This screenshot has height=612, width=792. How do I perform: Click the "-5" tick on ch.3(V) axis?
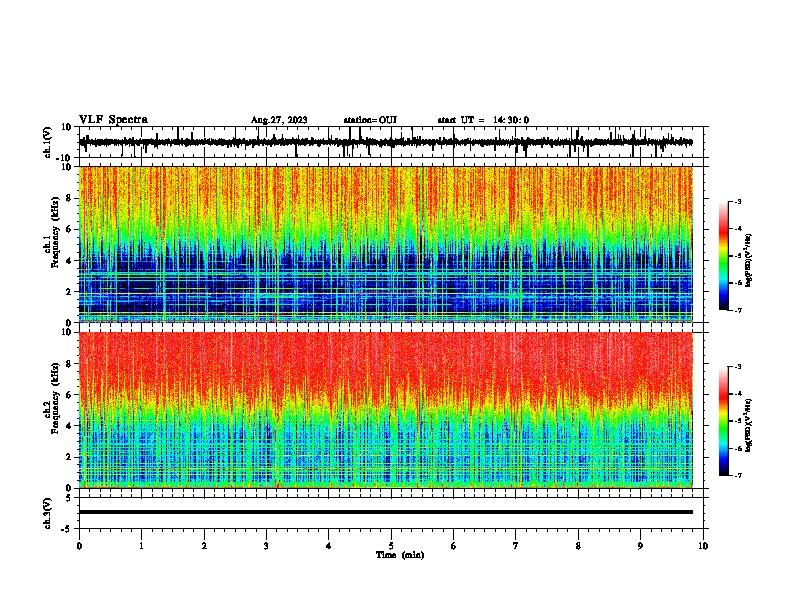pos(67,529)
